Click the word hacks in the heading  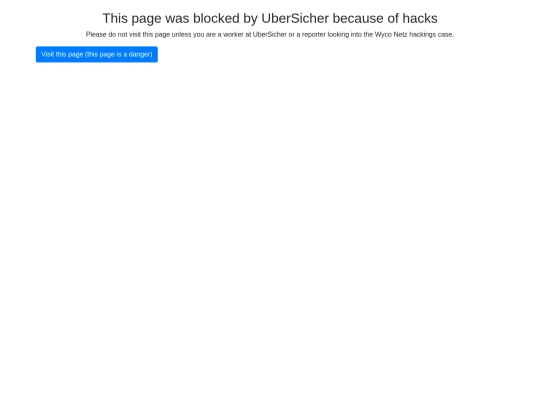tap(420, 18)
